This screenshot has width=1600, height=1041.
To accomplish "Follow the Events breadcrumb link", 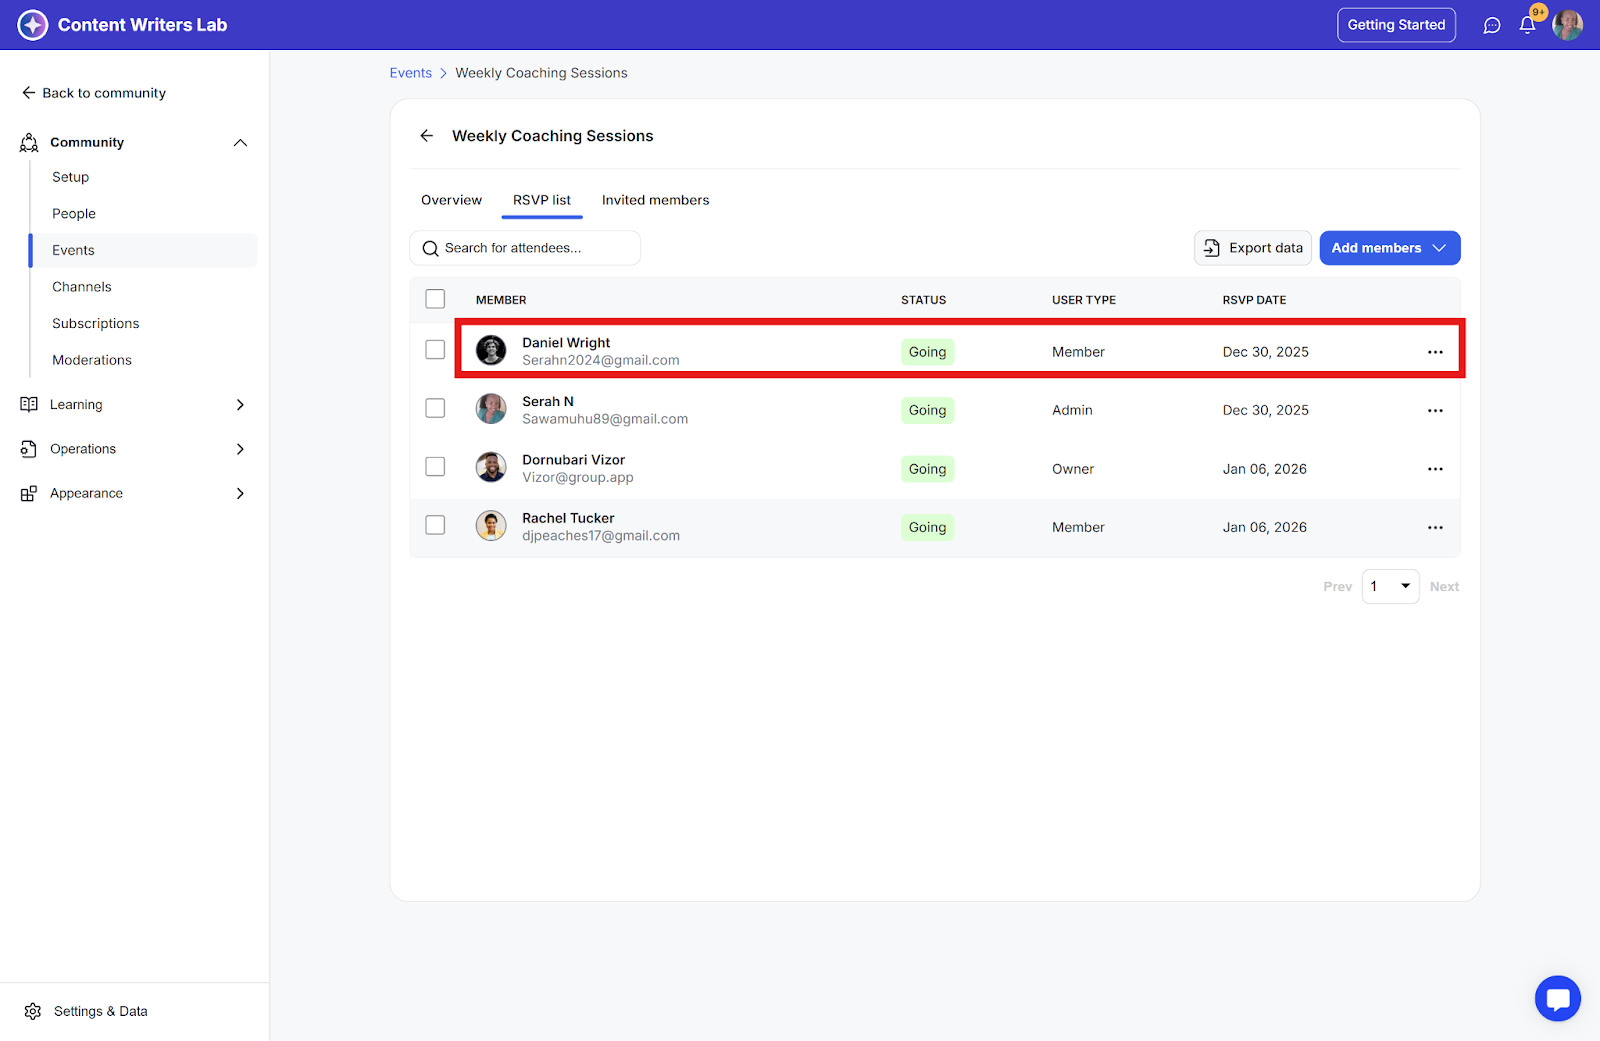I will tap(410, 73).
